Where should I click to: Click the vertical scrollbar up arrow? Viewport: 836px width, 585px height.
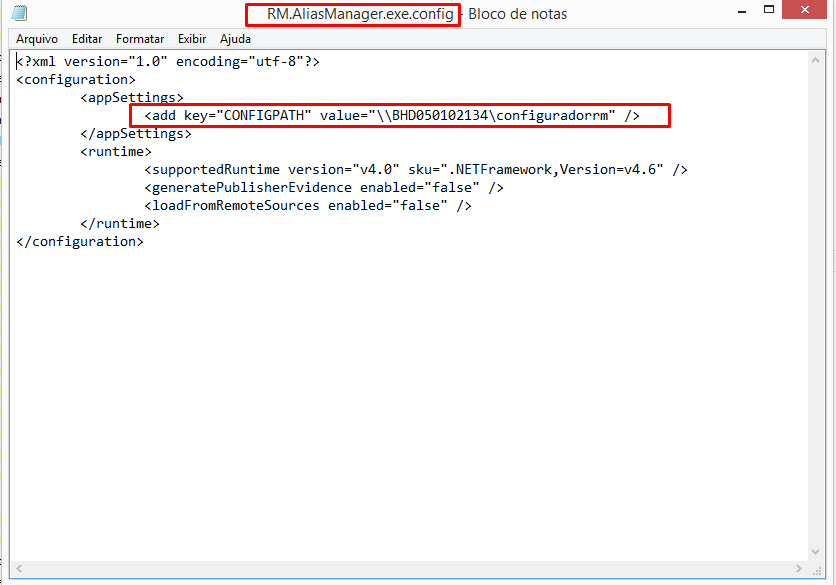(x=815, y=60)
